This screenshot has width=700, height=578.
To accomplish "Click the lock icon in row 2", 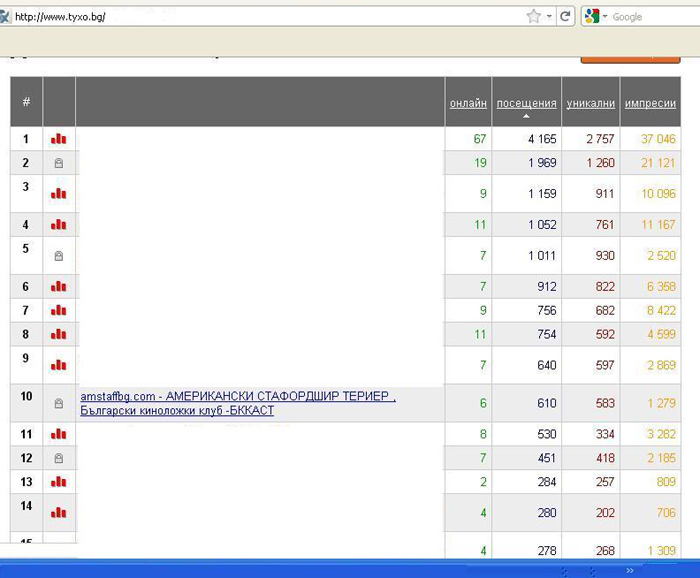I will point(58,163).
